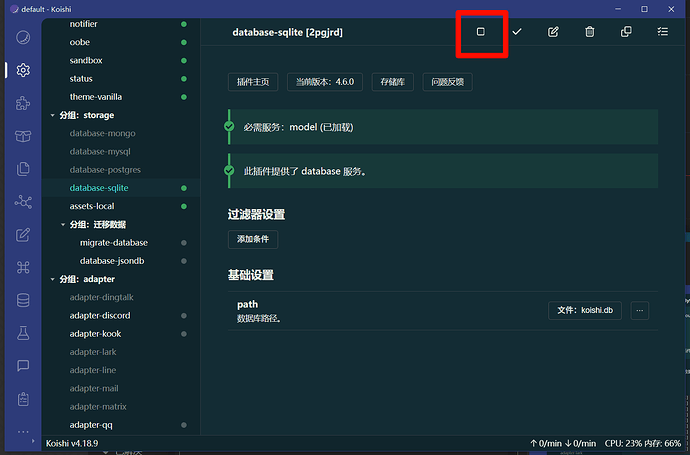Click the 插件主页 button
This screenshot has height=455, width=690.
[254, 82]
